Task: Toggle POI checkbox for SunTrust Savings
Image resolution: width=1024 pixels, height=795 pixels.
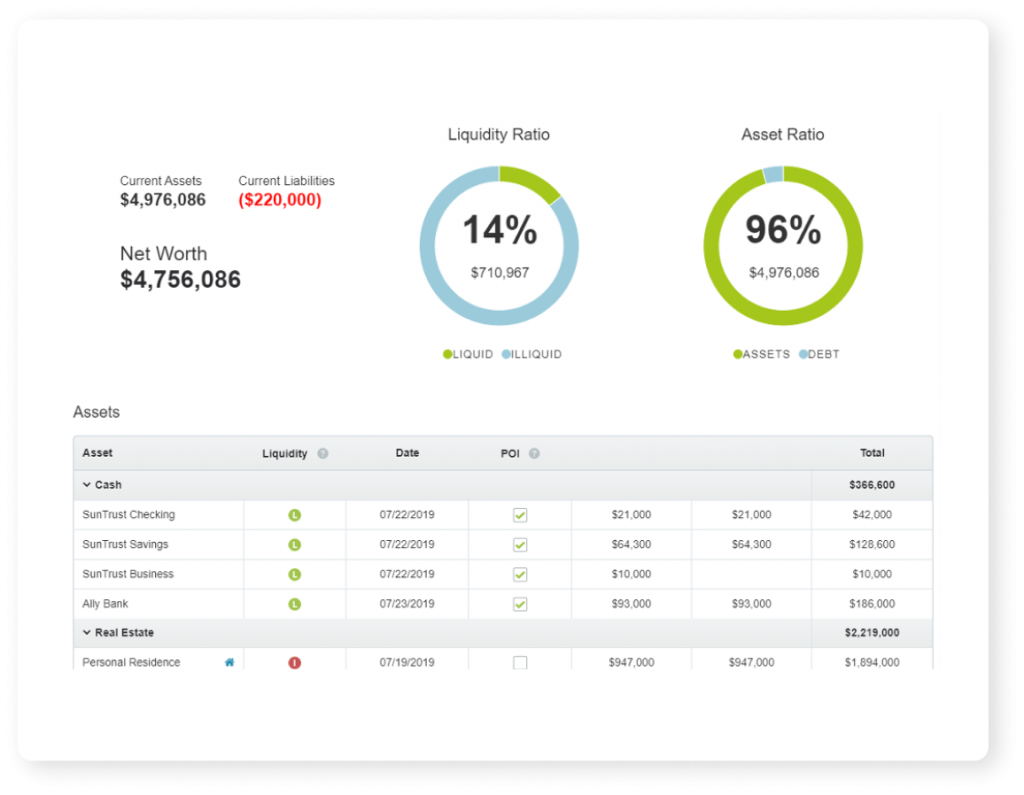Action: [x=520, y=545]
